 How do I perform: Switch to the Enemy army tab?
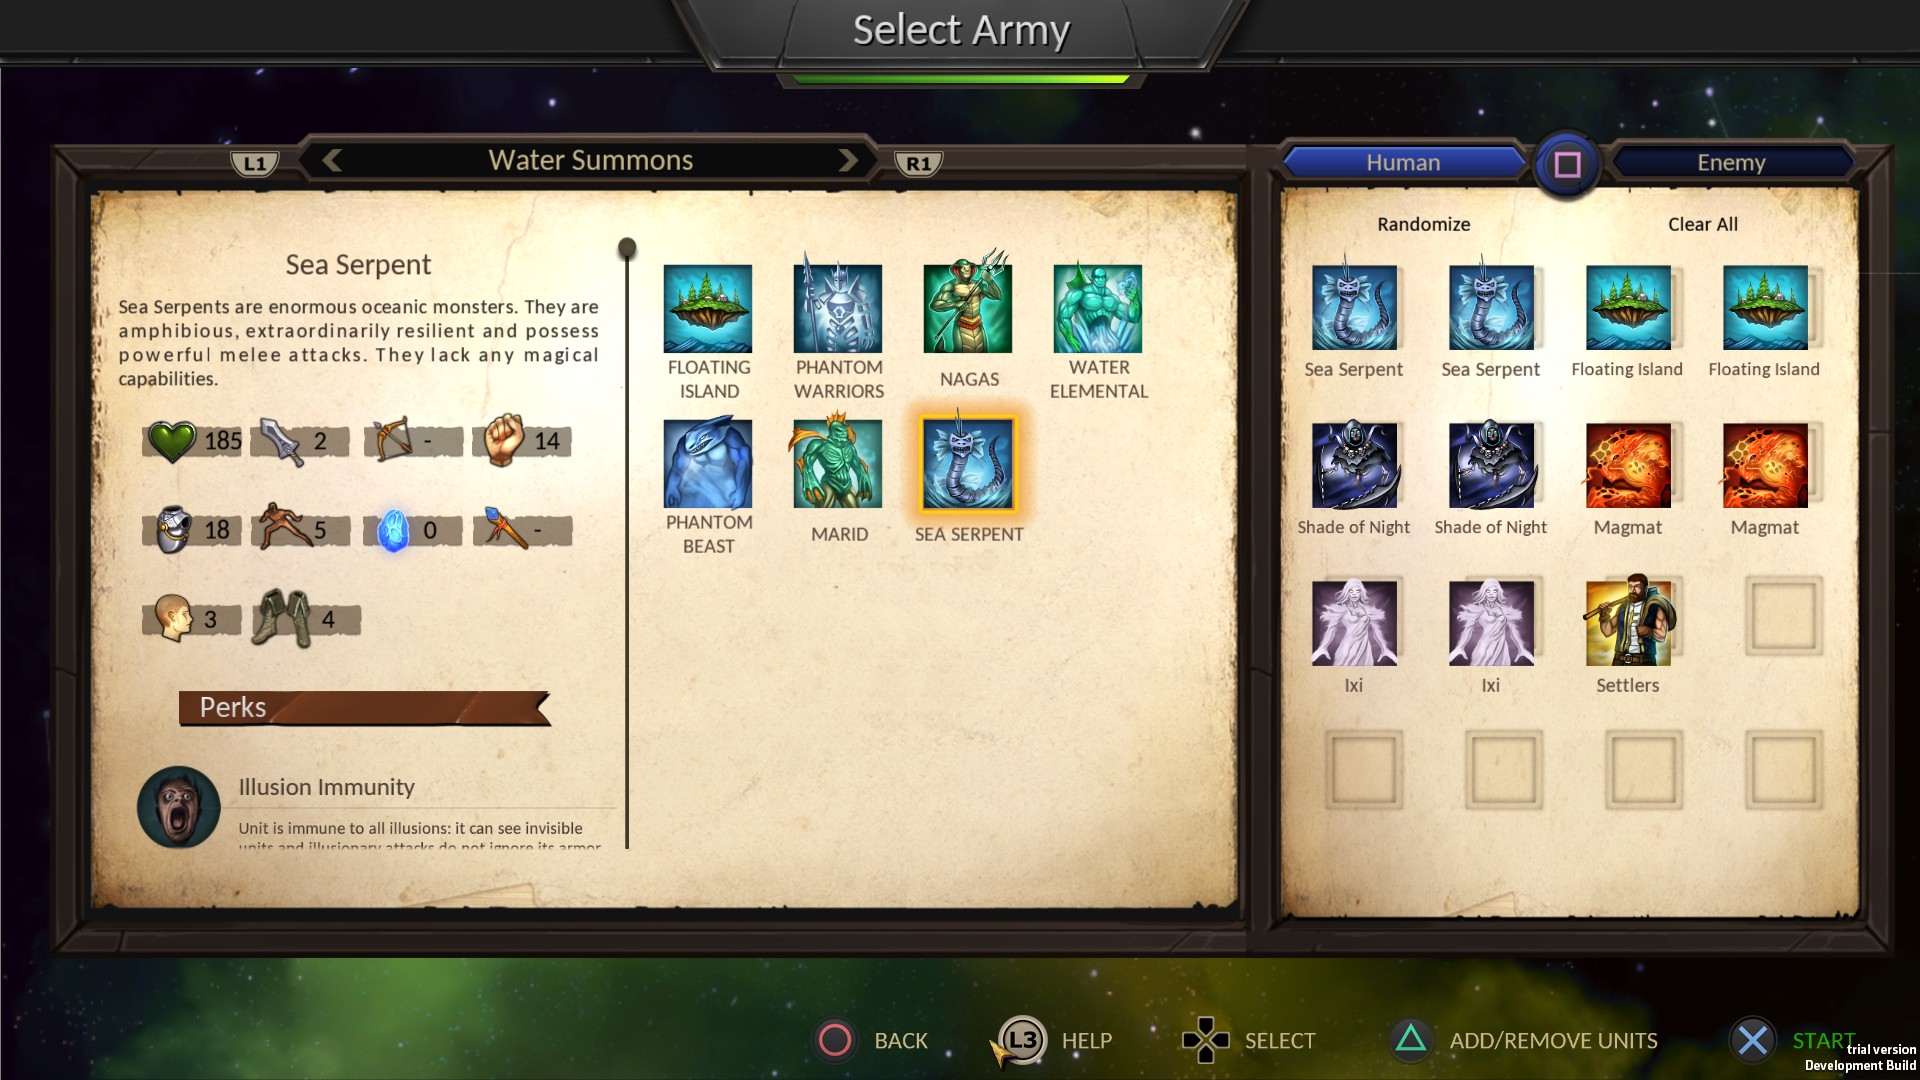(x=1731, y=162)
